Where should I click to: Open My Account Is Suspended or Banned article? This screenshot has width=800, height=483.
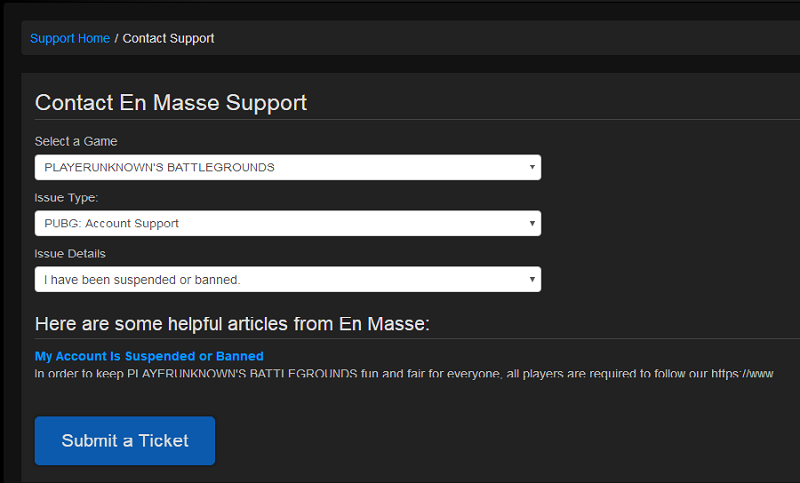click(x=149, y=356)
